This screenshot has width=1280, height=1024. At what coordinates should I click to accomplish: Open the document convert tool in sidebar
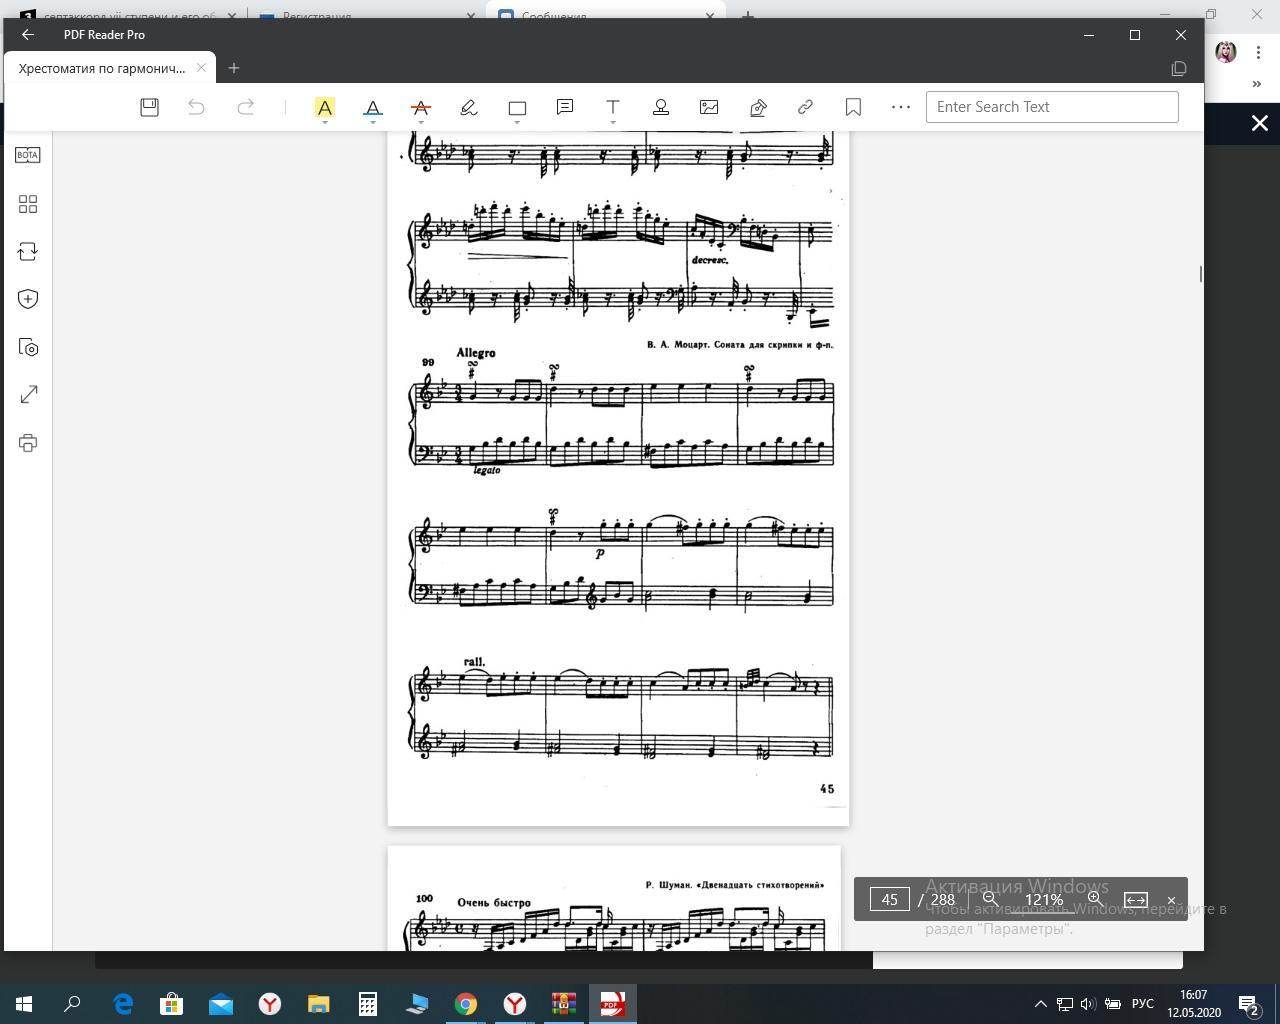point(28,251)
